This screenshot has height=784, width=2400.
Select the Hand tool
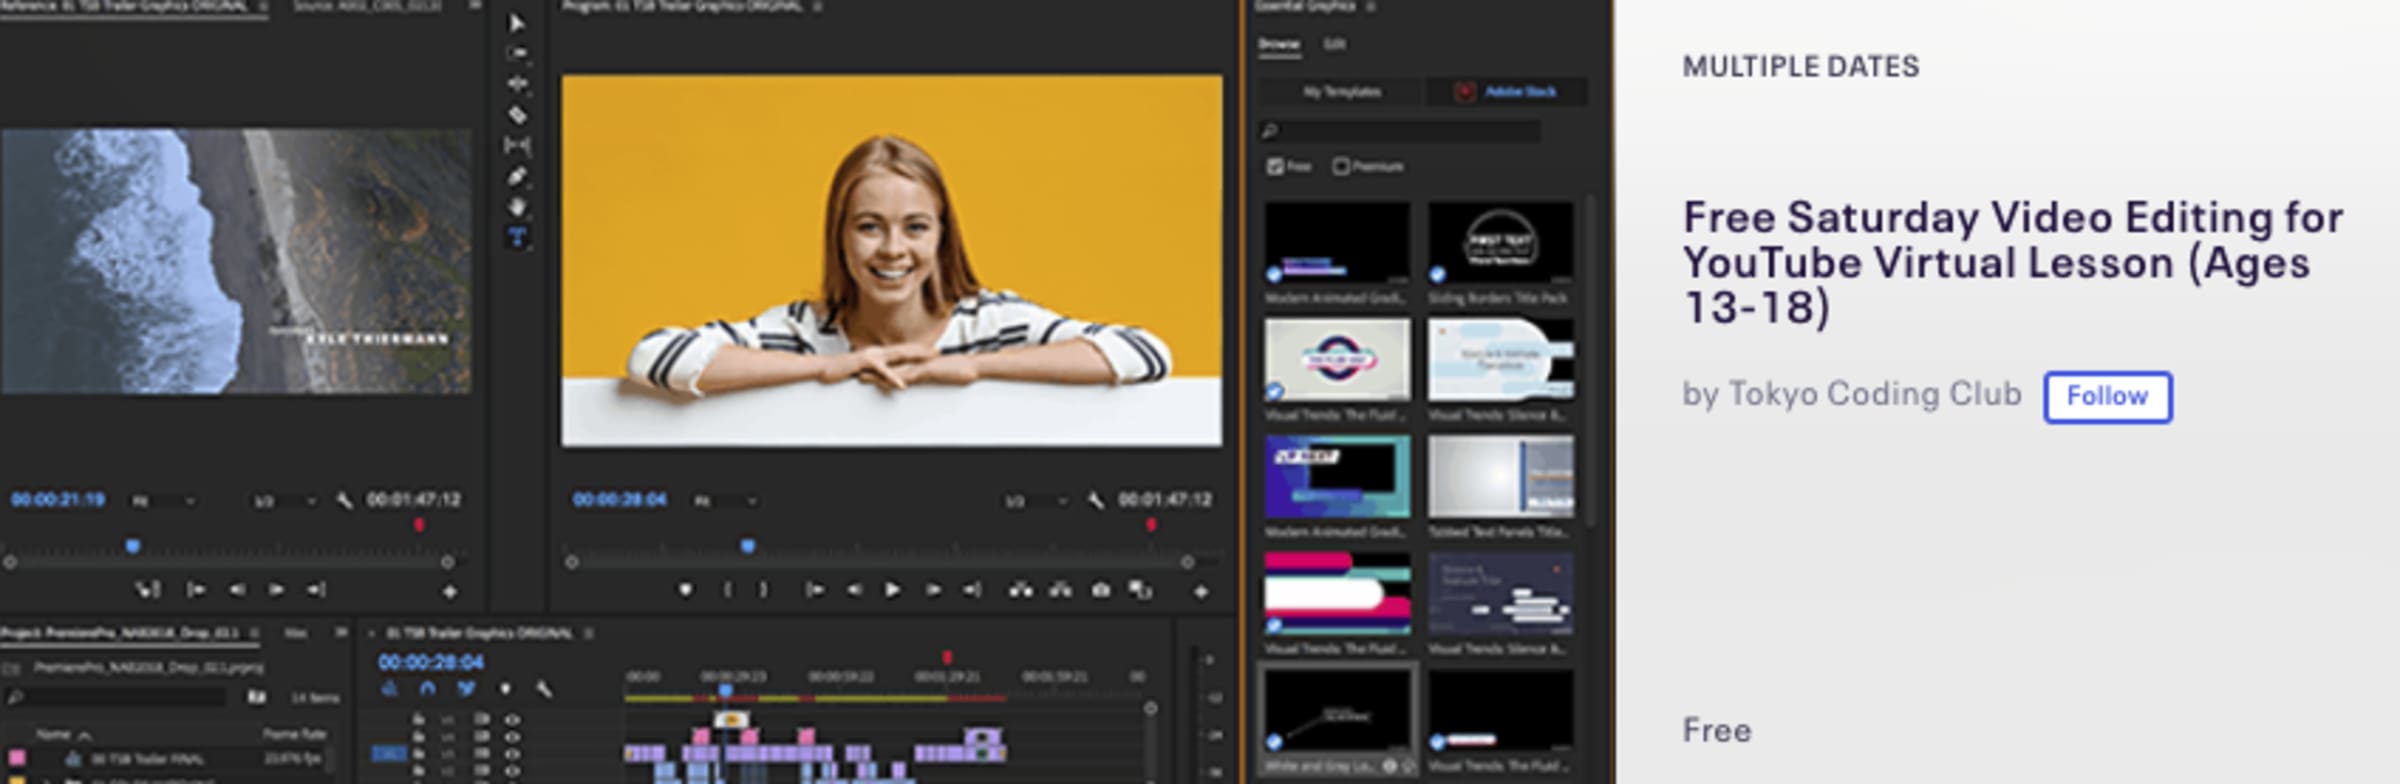[x=517, y=207]
